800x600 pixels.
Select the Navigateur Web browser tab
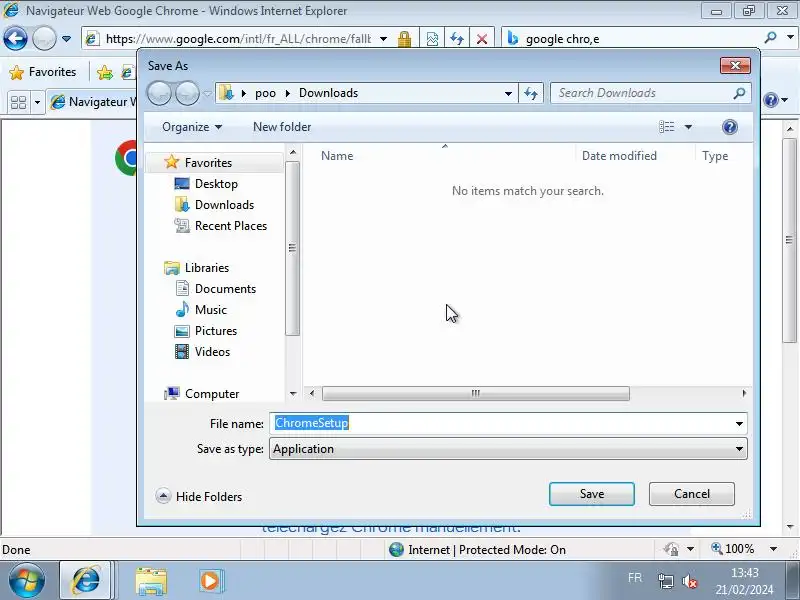click(93, 102)
